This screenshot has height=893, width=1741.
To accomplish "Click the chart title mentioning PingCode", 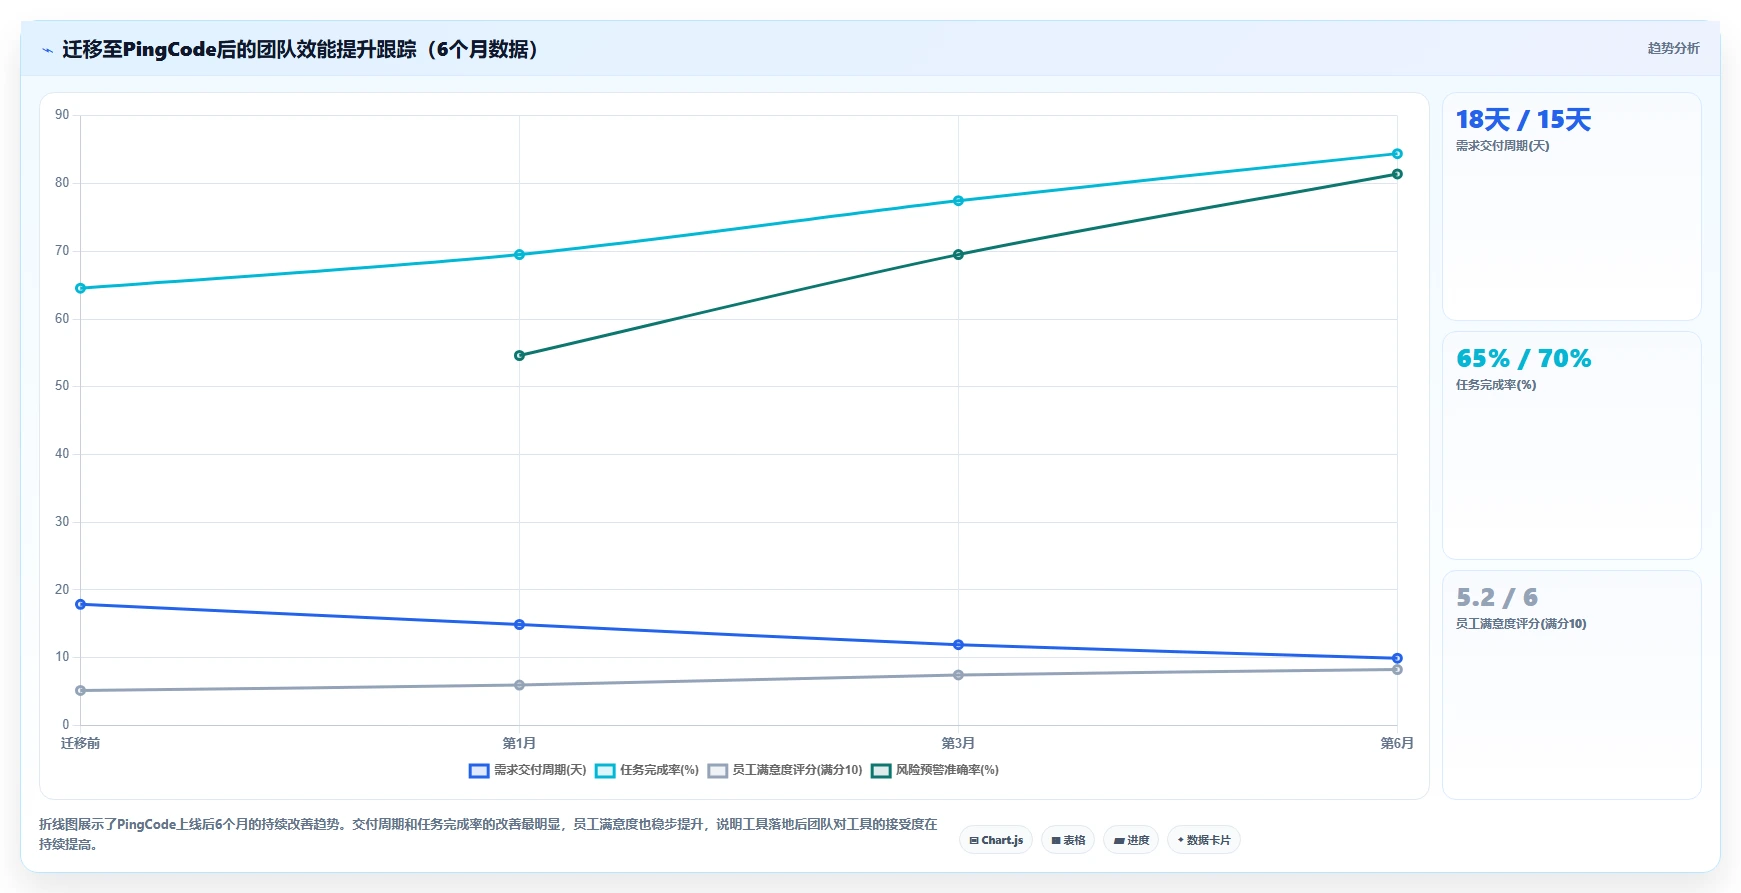I will point(304,49).
